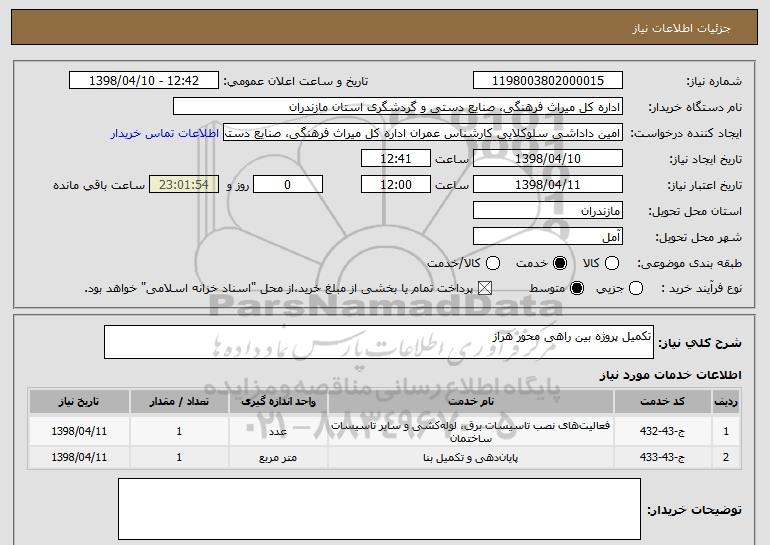Click the اطلاعات خدمات مورد نیاز heading
This screenshot has width=770, height=545.
tap(670, 375)
